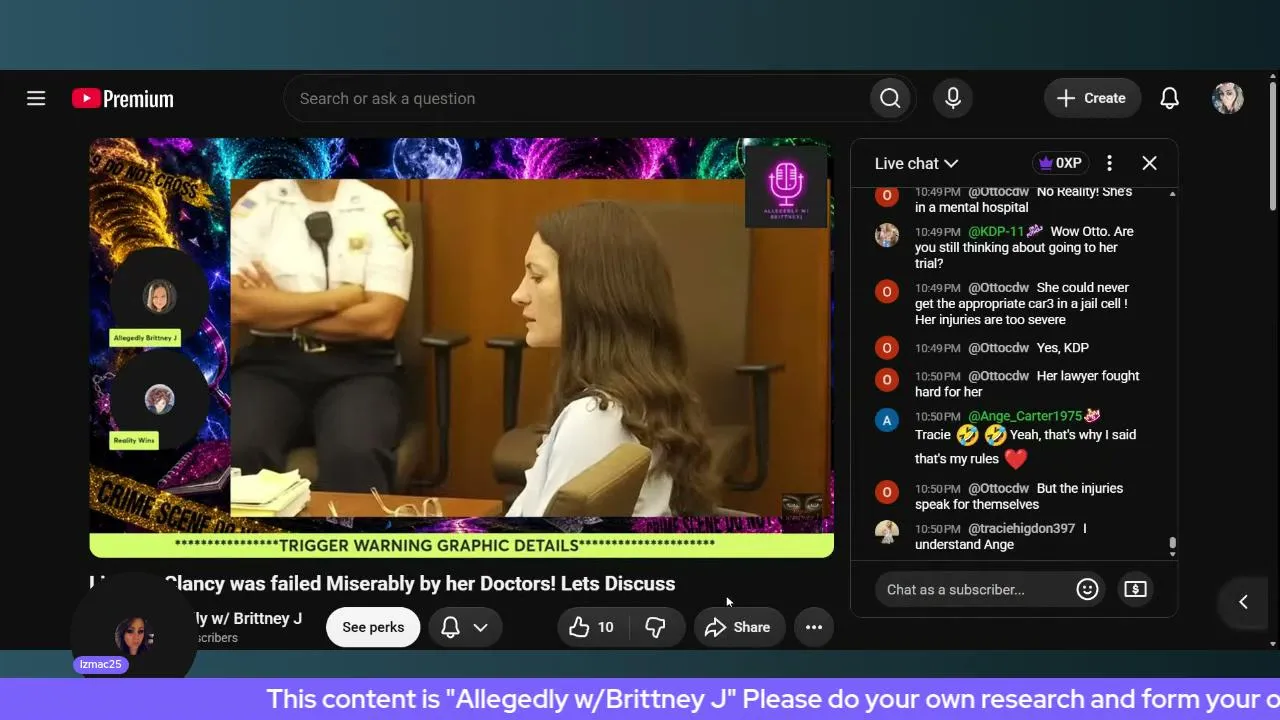The width and height of the screenshot is (1280, 720).
Task: Click @Ottocdw name on "Yes, KDP" message
Action: pos(998,348)
